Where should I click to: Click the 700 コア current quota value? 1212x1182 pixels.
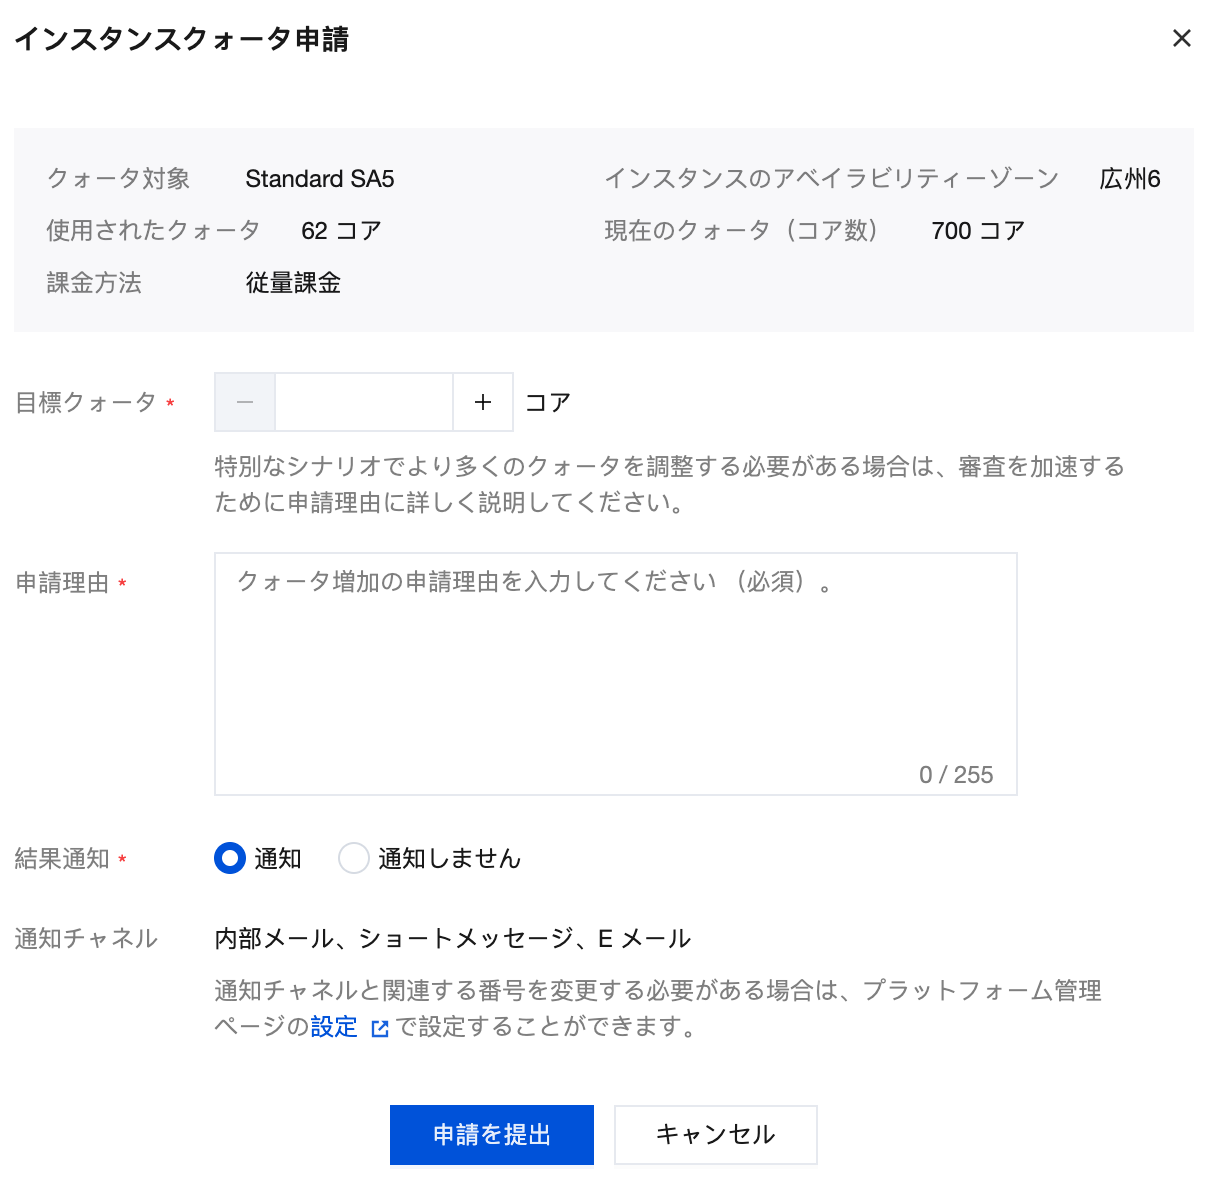977,231
